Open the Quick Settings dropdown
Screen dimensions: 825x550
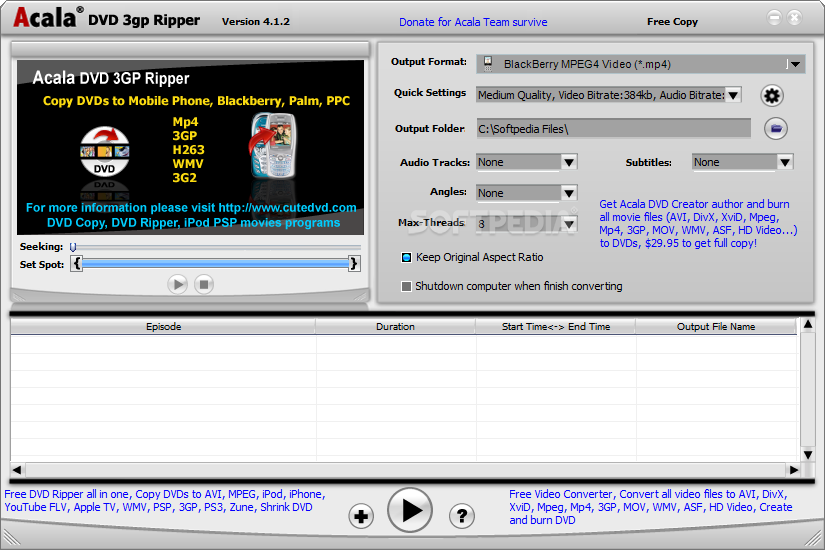[x=733, y=95]
